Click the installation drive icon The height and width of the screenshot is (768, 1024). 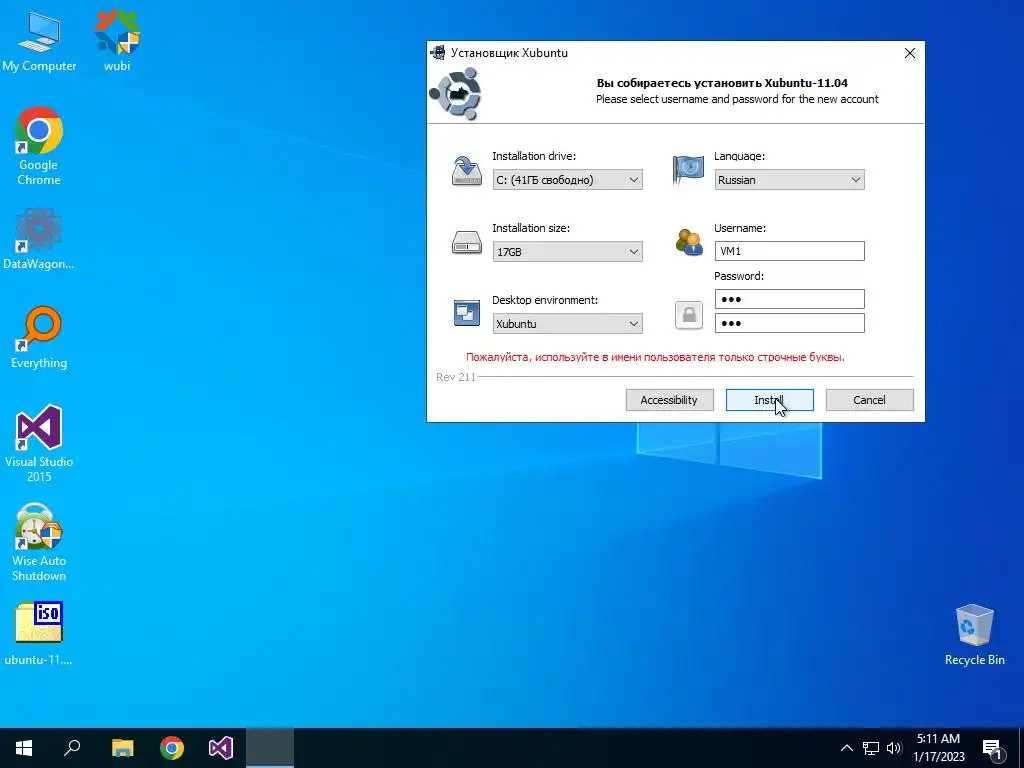point(467,171)
